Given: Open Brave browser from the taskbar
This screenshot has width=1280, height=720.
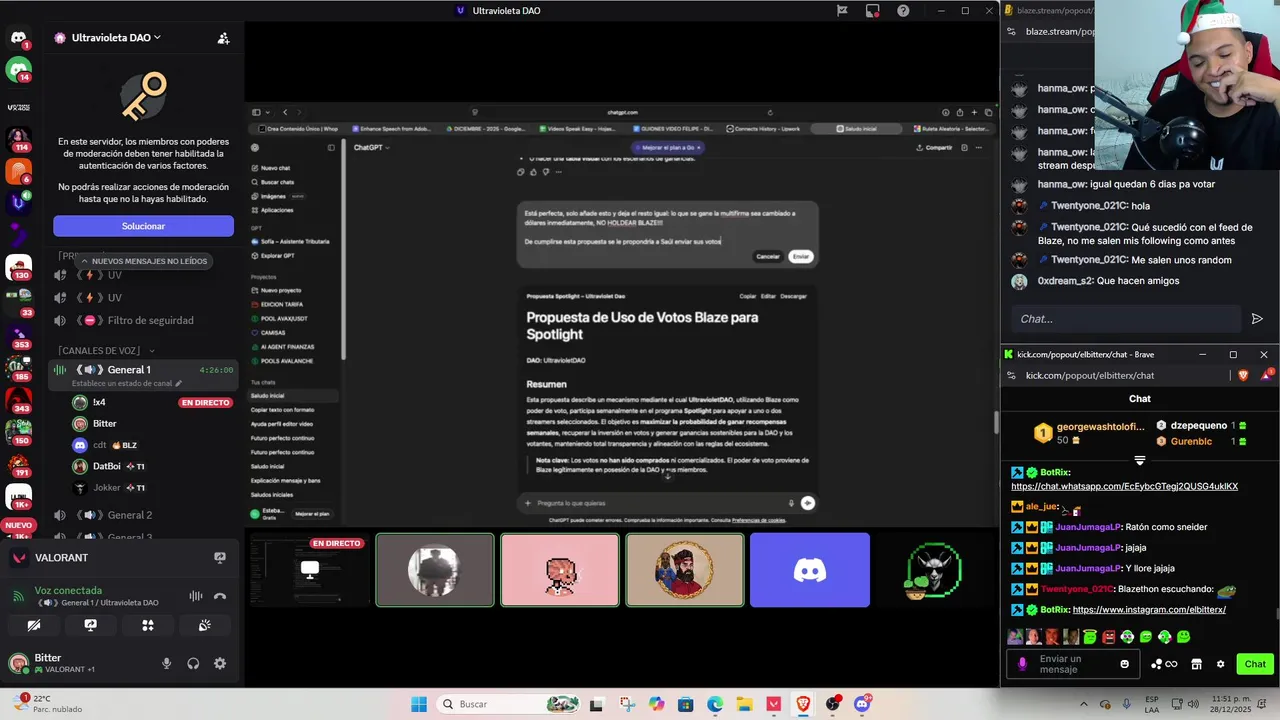Looking at the screenshot, I should pyautogui.click(x=803, y=704).
